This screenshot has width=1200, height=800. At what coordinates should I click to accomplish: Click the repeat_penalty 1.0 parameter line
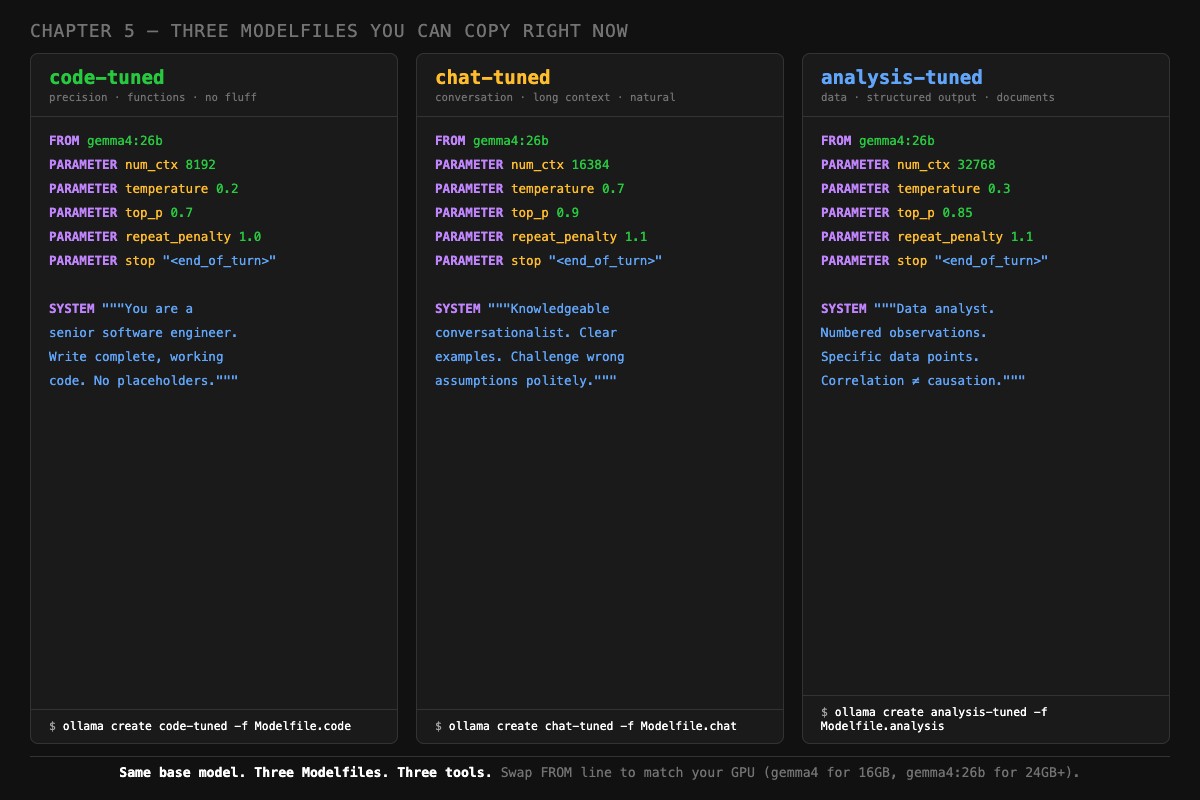click(155, 237)
